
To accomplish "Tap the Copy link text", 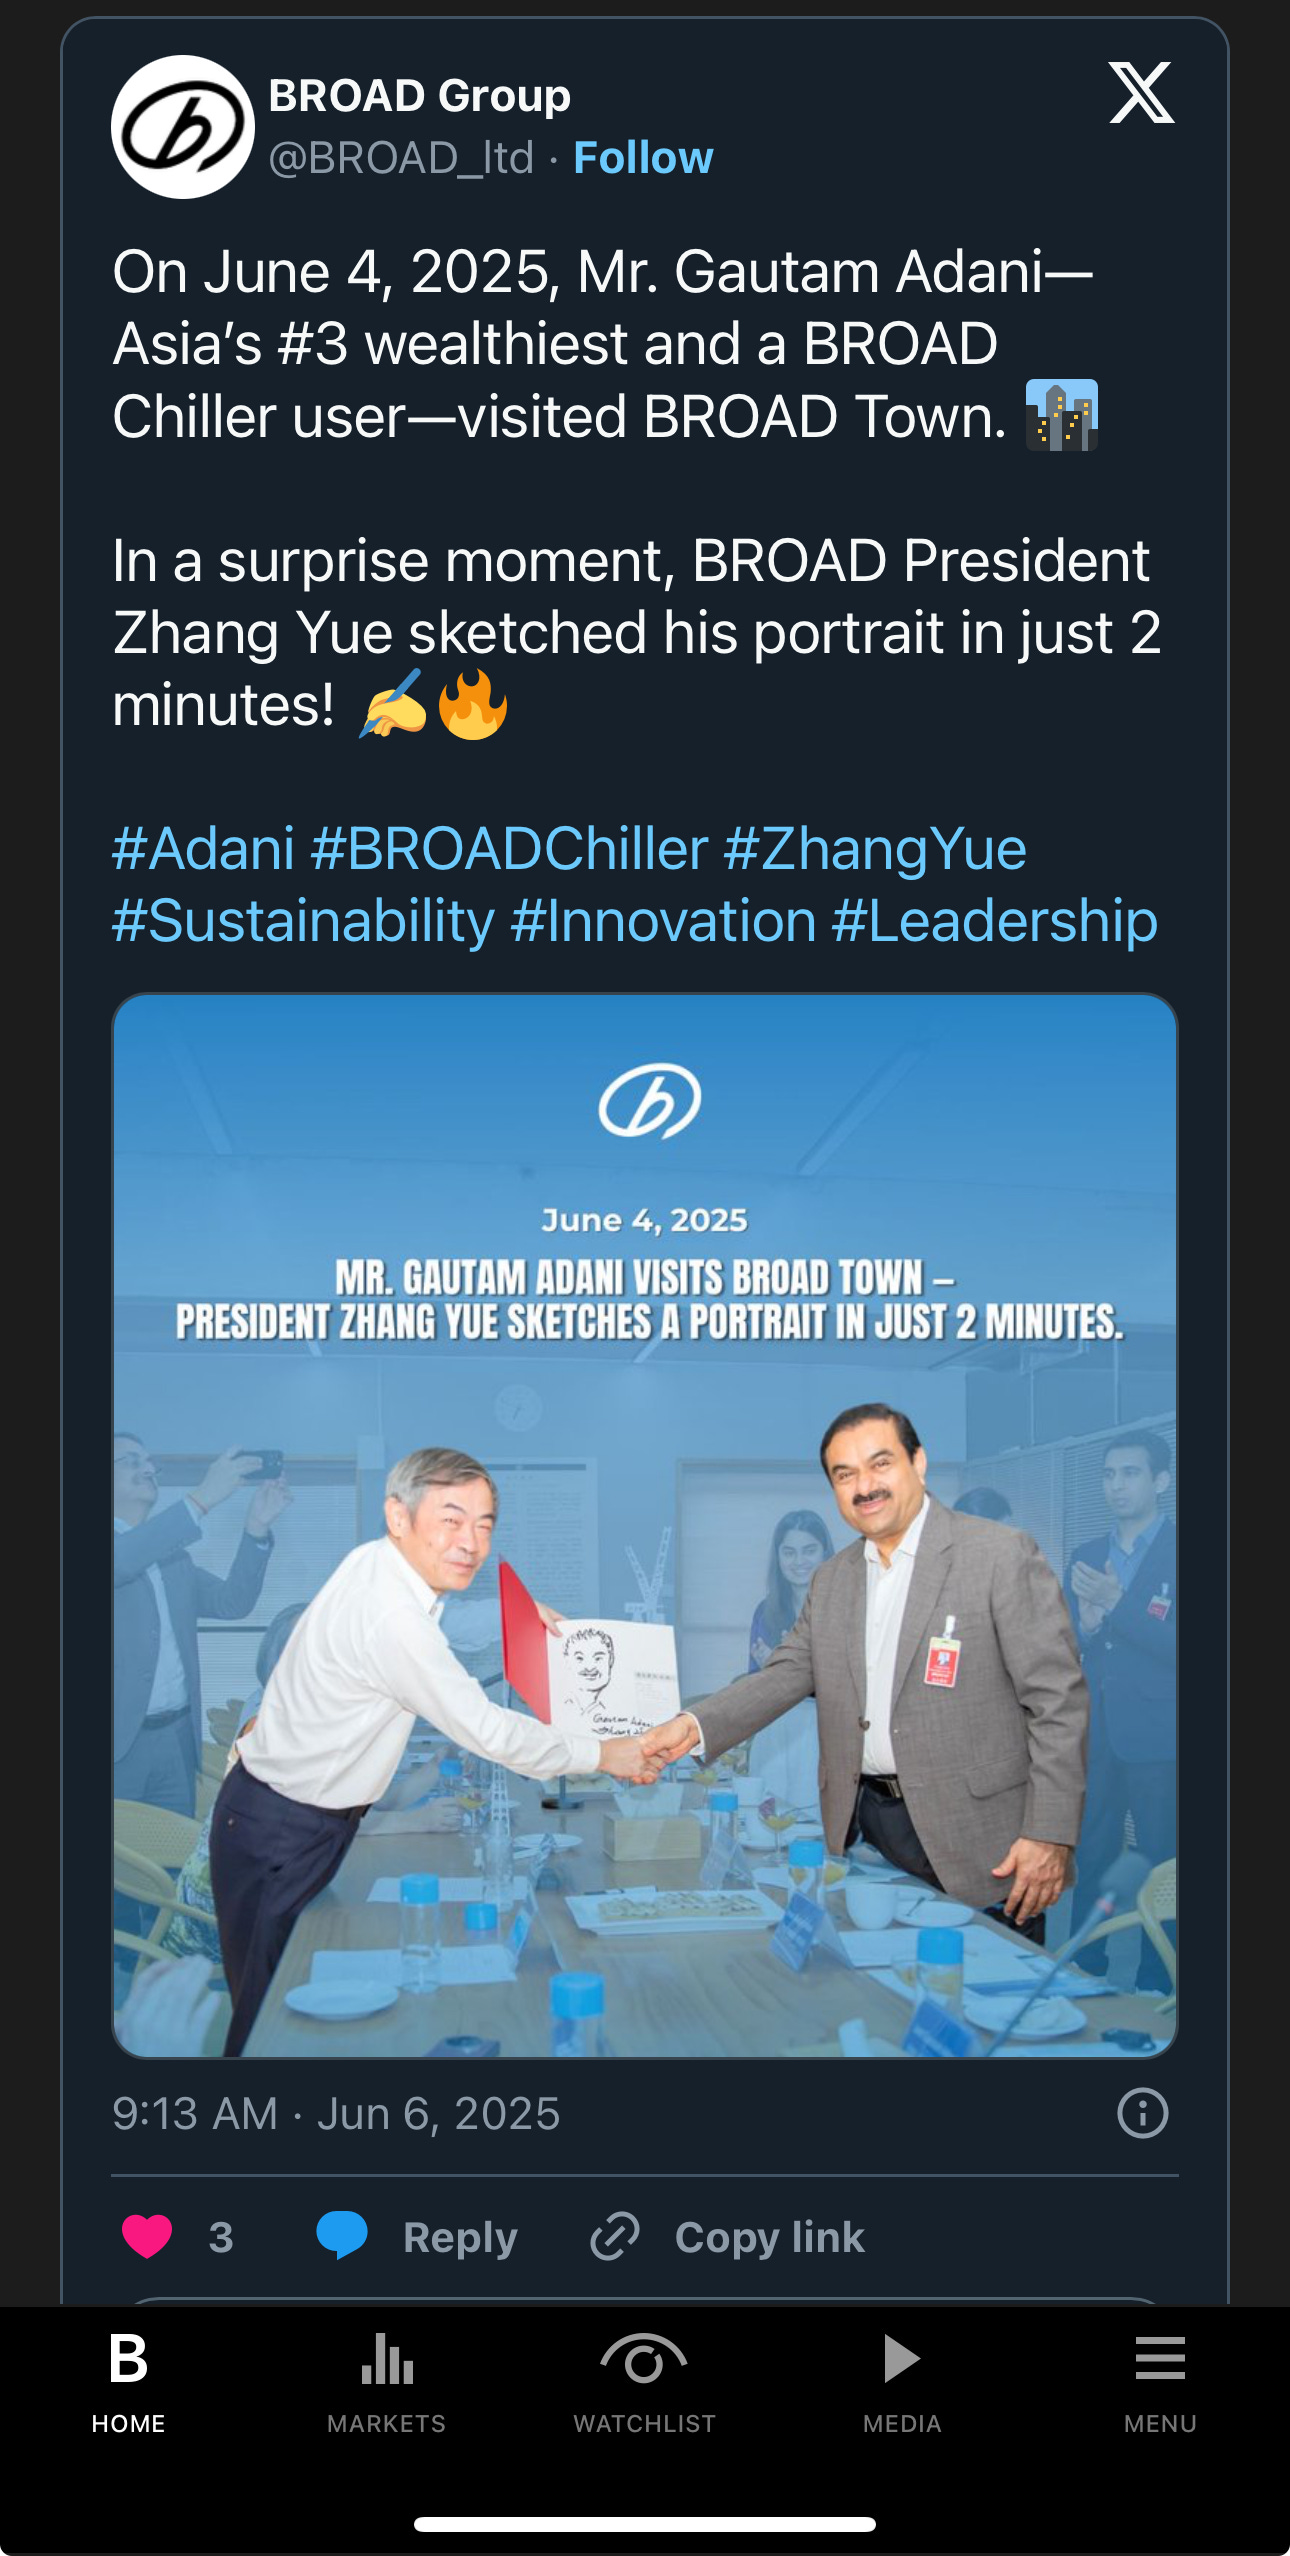I will point(770,2238).
